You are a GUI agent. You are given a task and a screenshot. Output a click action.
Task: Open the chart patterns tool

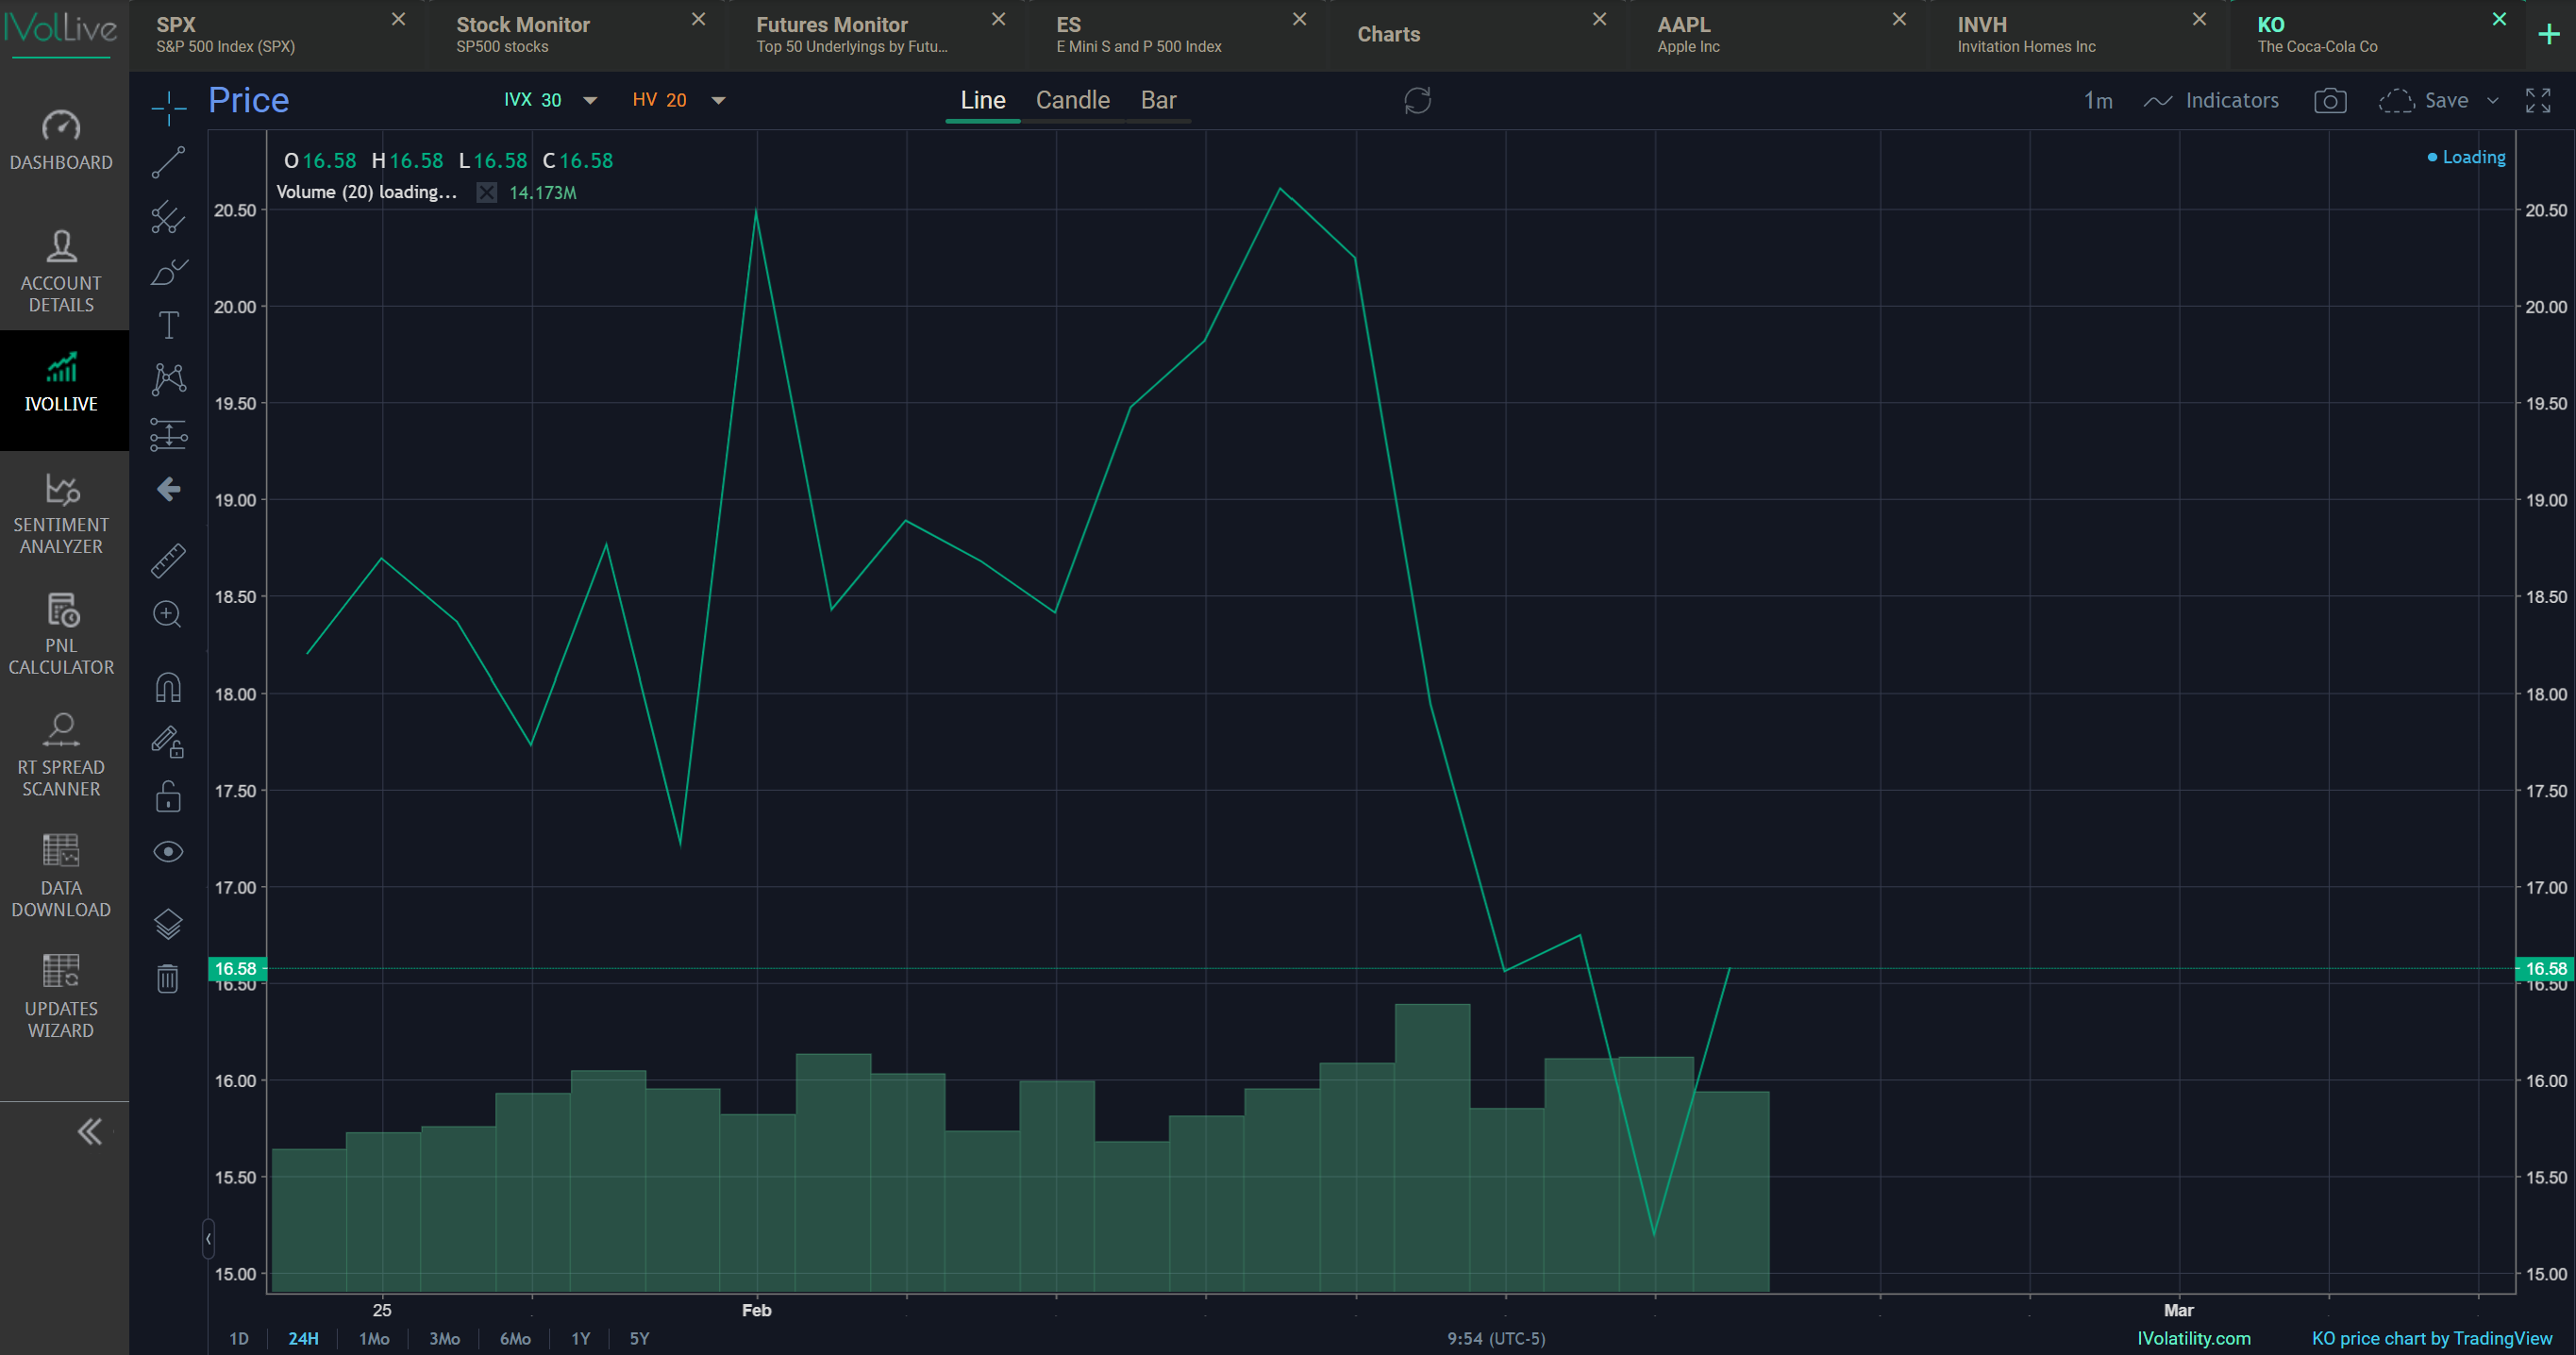coord(168,379)
